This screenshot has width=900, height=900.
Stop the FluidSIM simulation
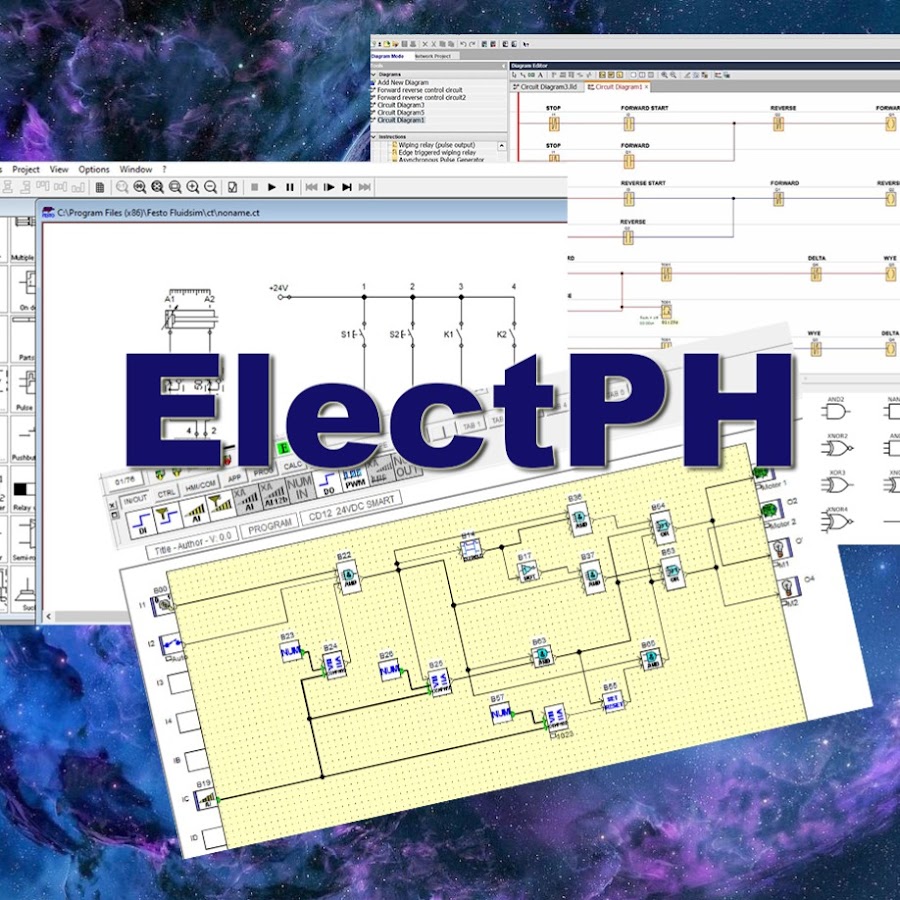pyautogui.click(x=254, y=187)
